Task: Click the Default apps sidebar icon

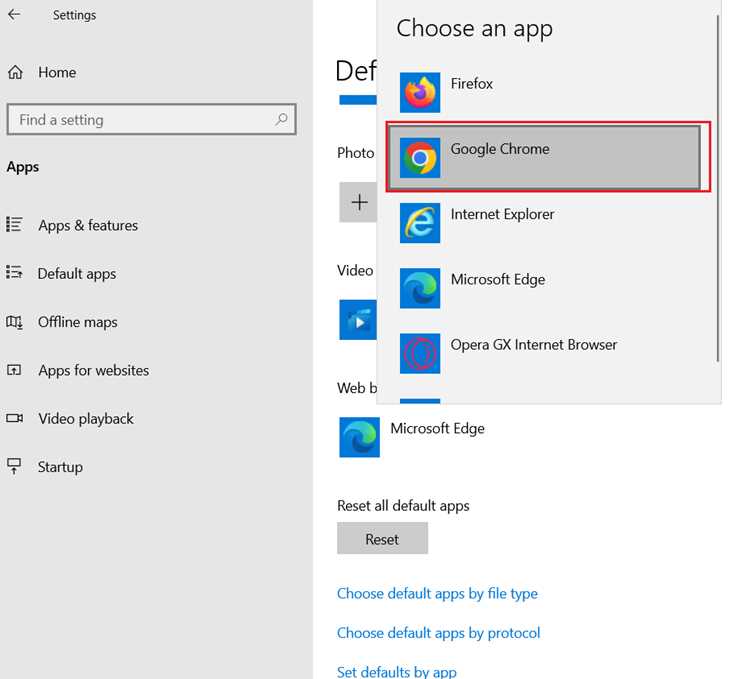Action: (x=14, y=273)
